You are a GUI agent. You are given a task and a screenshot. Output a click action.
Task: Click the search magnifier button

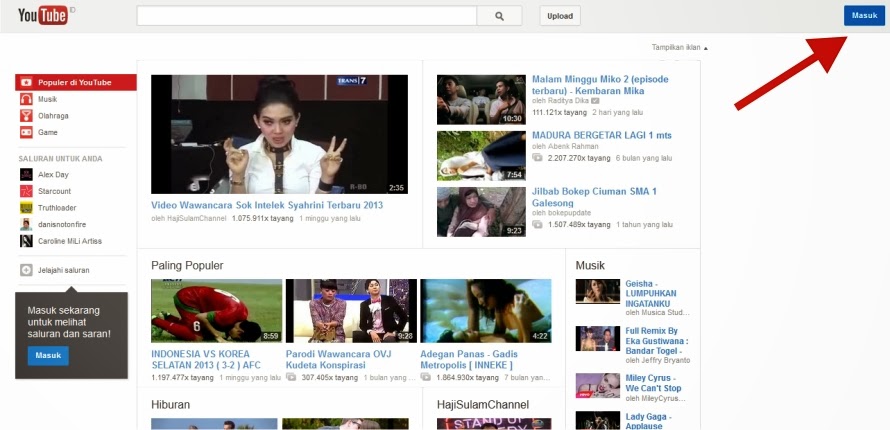[x=499, y=16]
